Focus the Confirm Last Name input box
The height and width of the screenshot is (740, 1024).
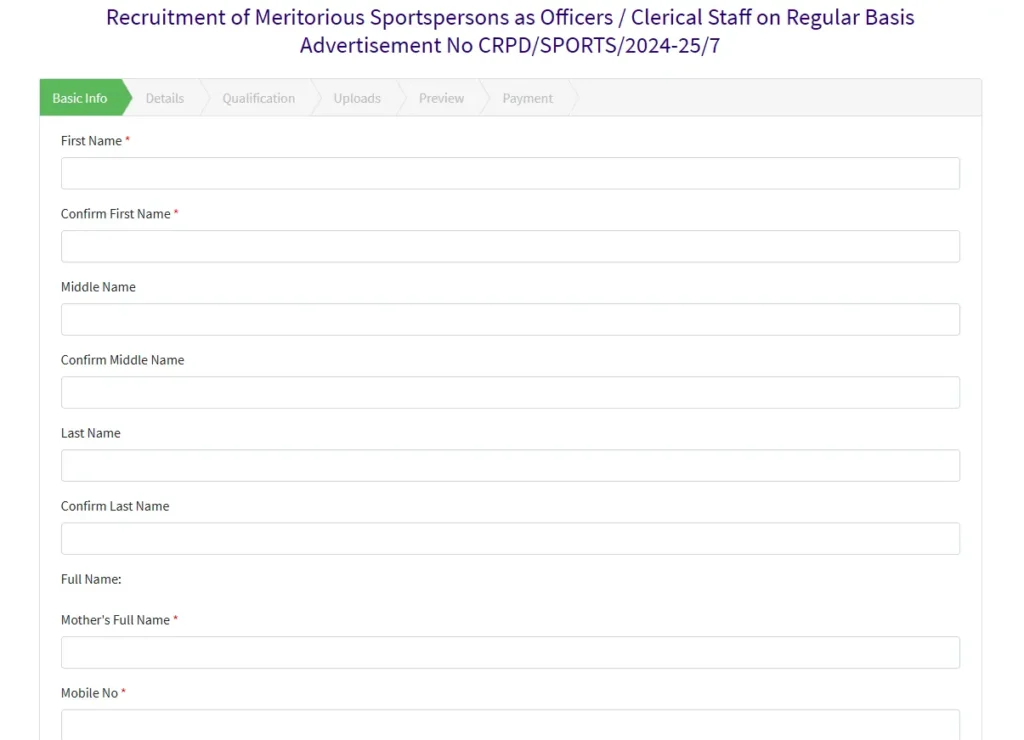(x=510, y=538)
